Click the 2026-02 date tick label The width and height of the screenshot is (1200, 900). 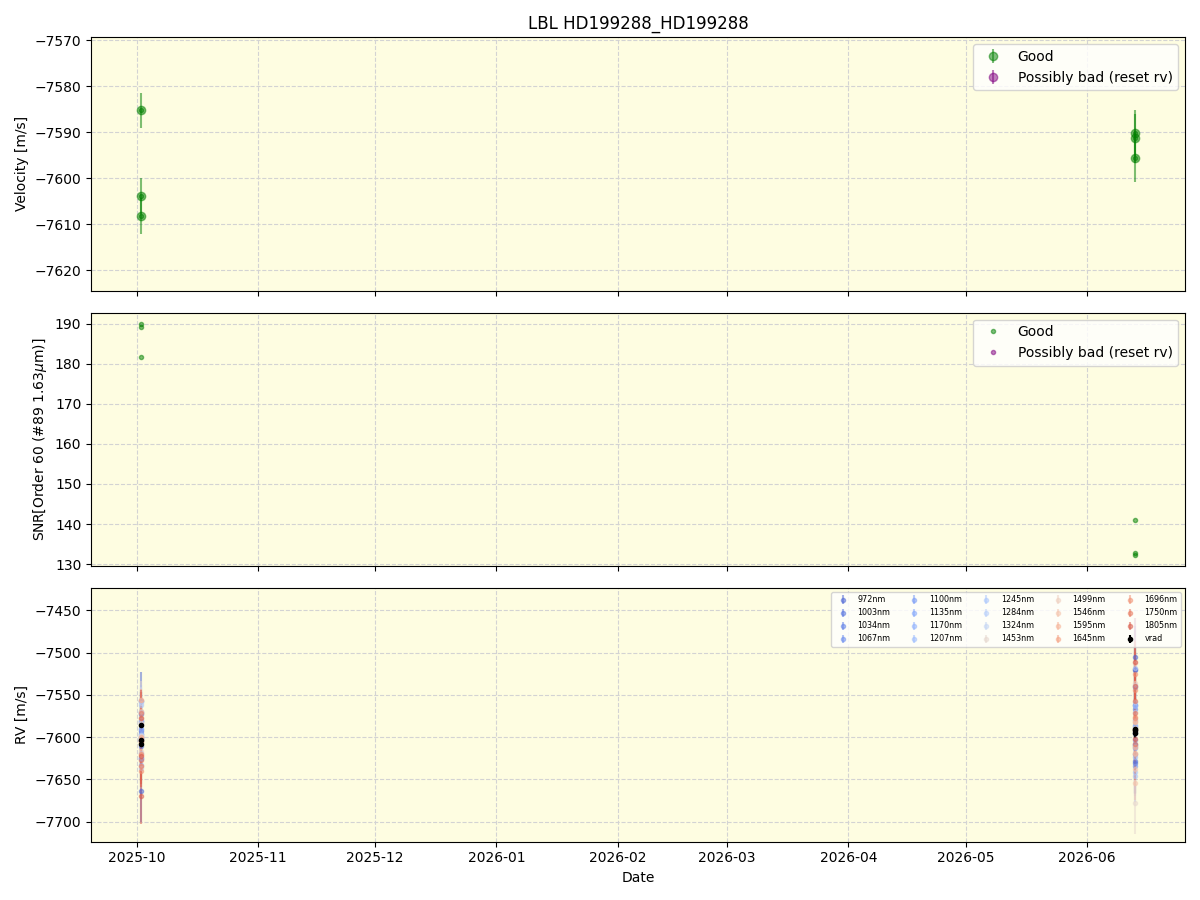(x=618, y=858)
